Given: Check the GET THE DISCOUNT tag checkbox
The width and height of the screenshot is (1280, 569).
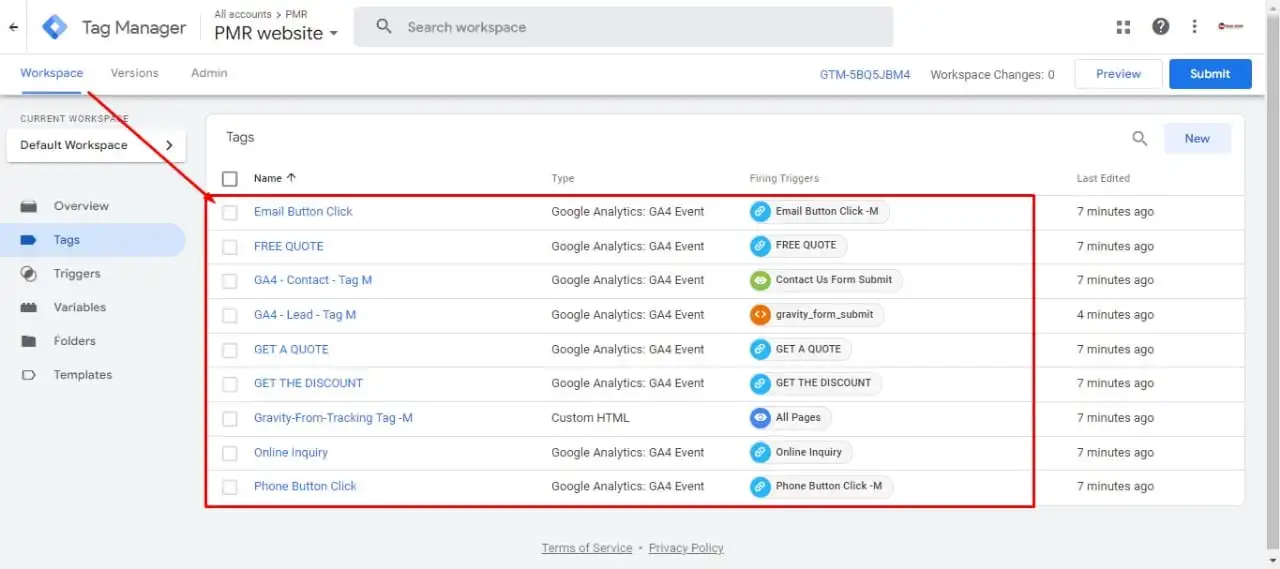Looking at the screenshot, I should click(230, 384).
